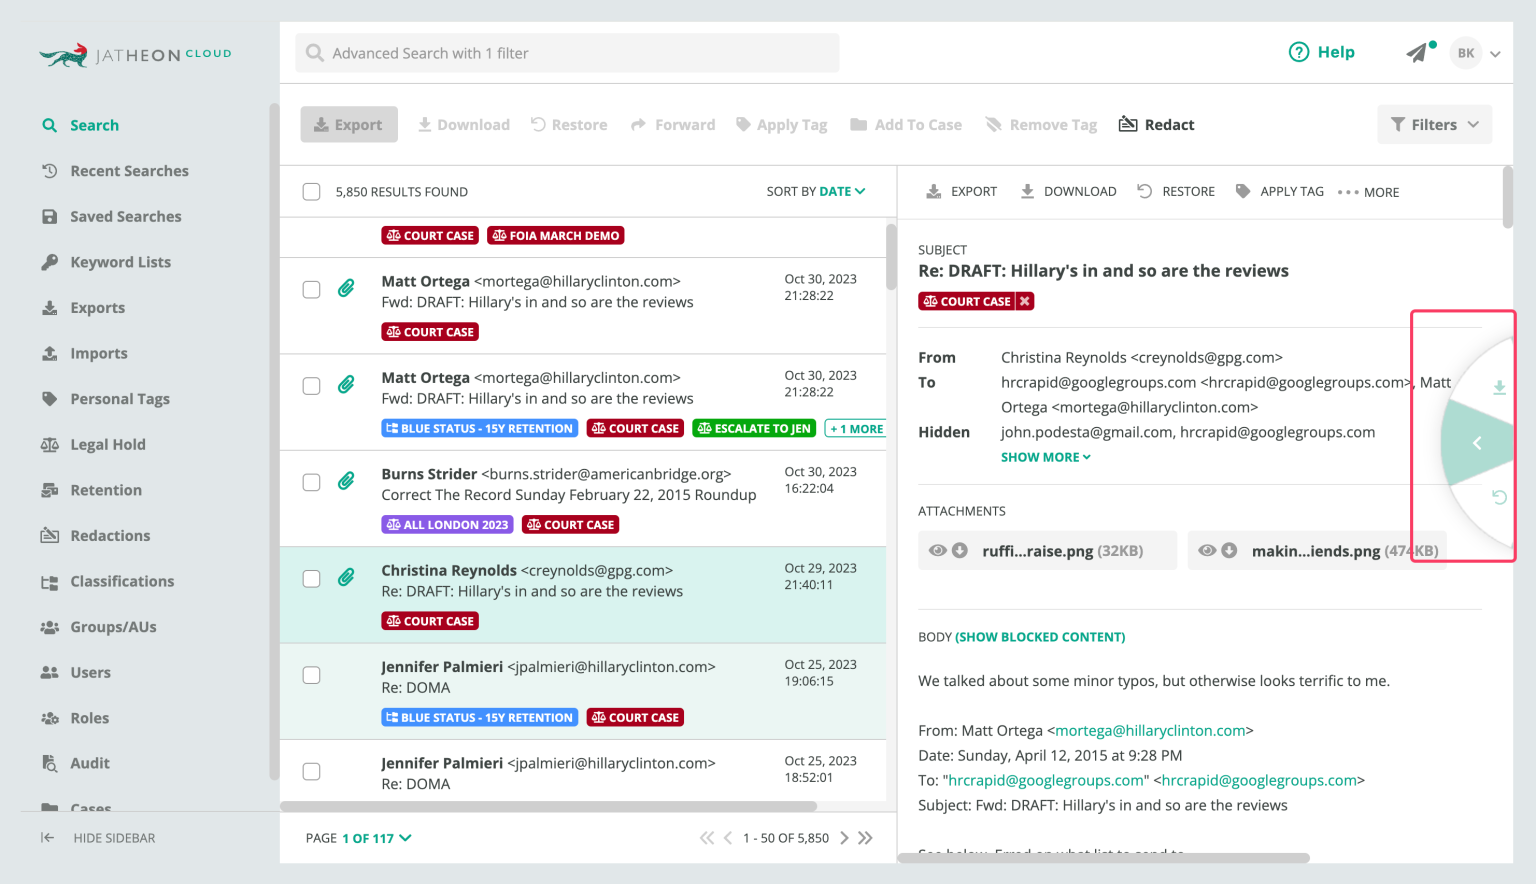Check the select-all checkbox above the results list
The image size is (1536, 884).
pos(311,191)
